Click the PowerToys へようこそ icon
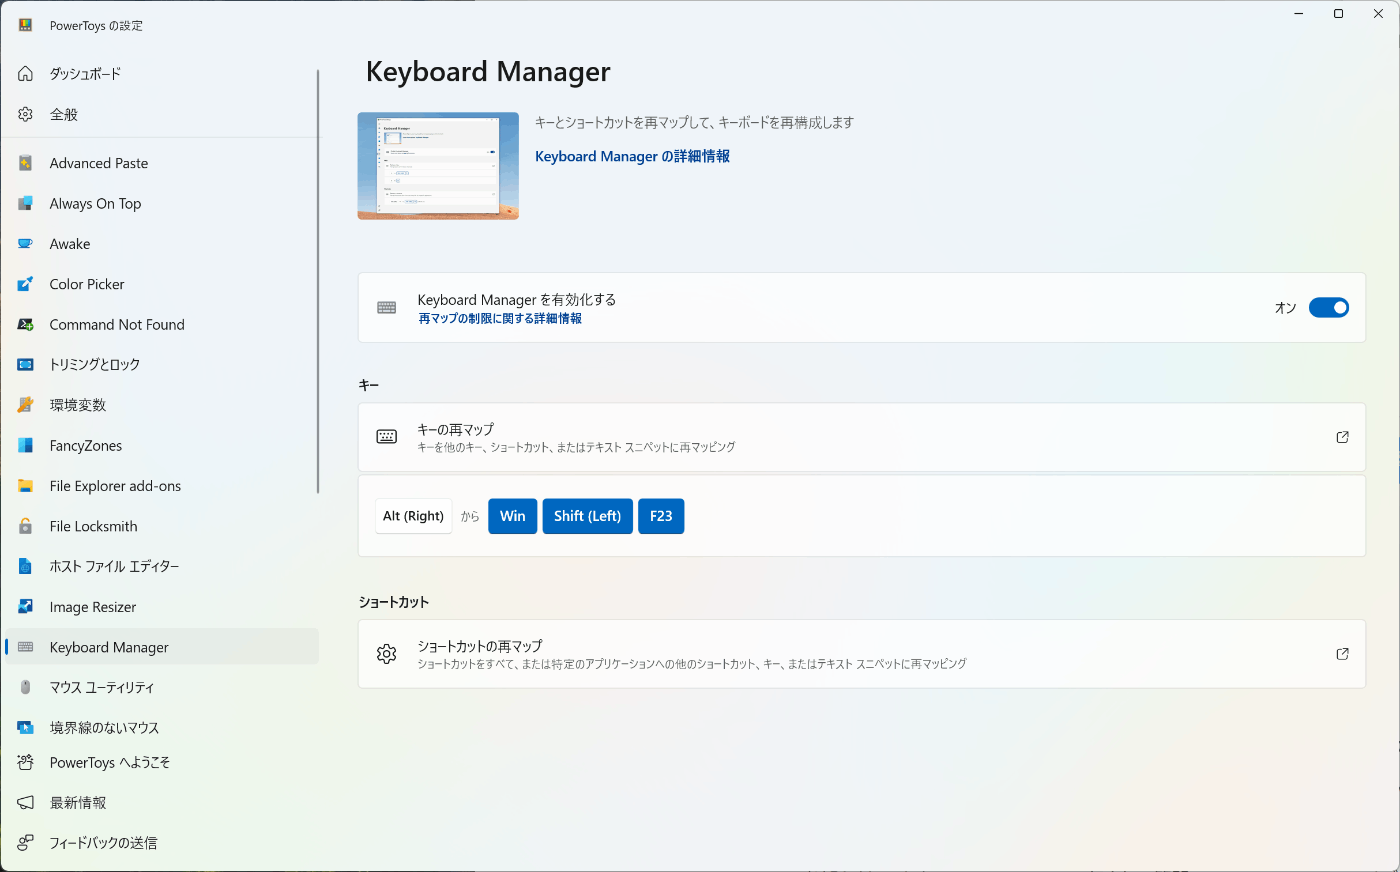Viewport: 1400px width, 872px height. point(26,762)
